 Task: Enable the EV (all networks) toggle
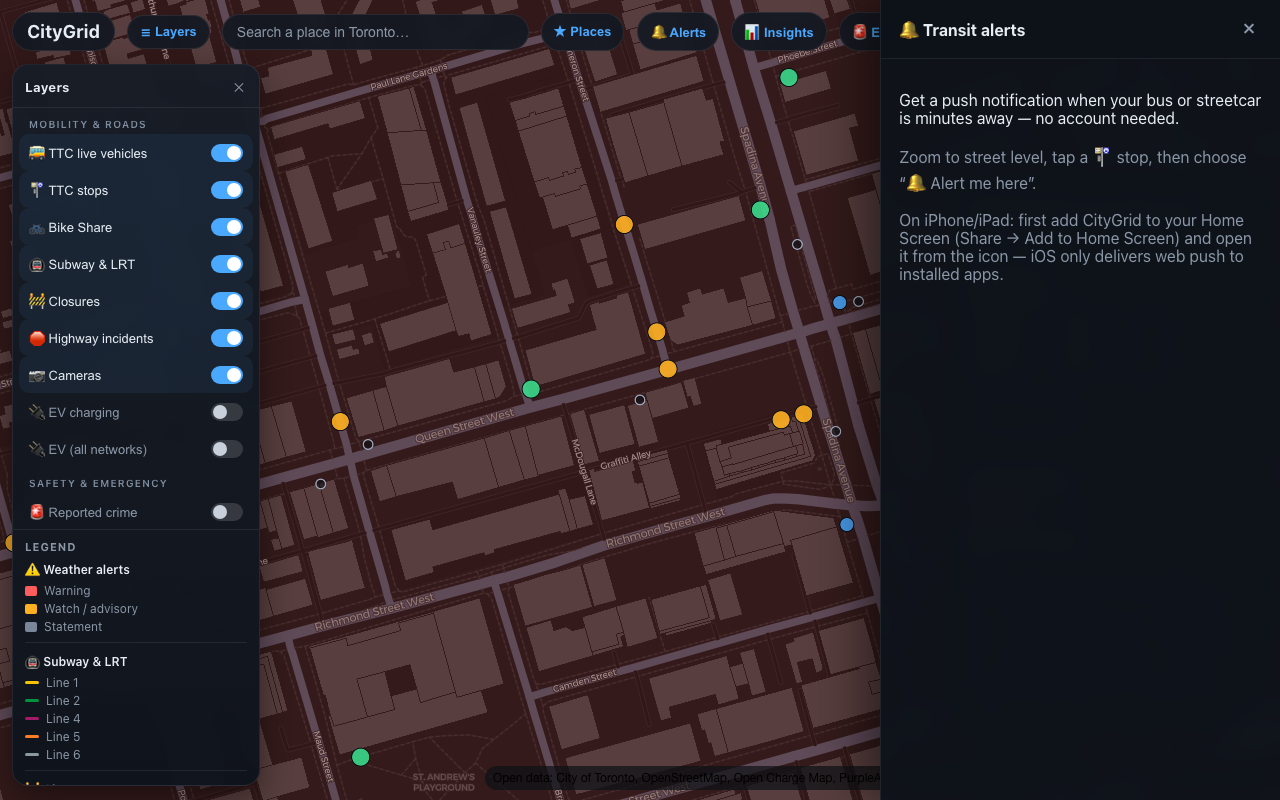pos(227,449)
